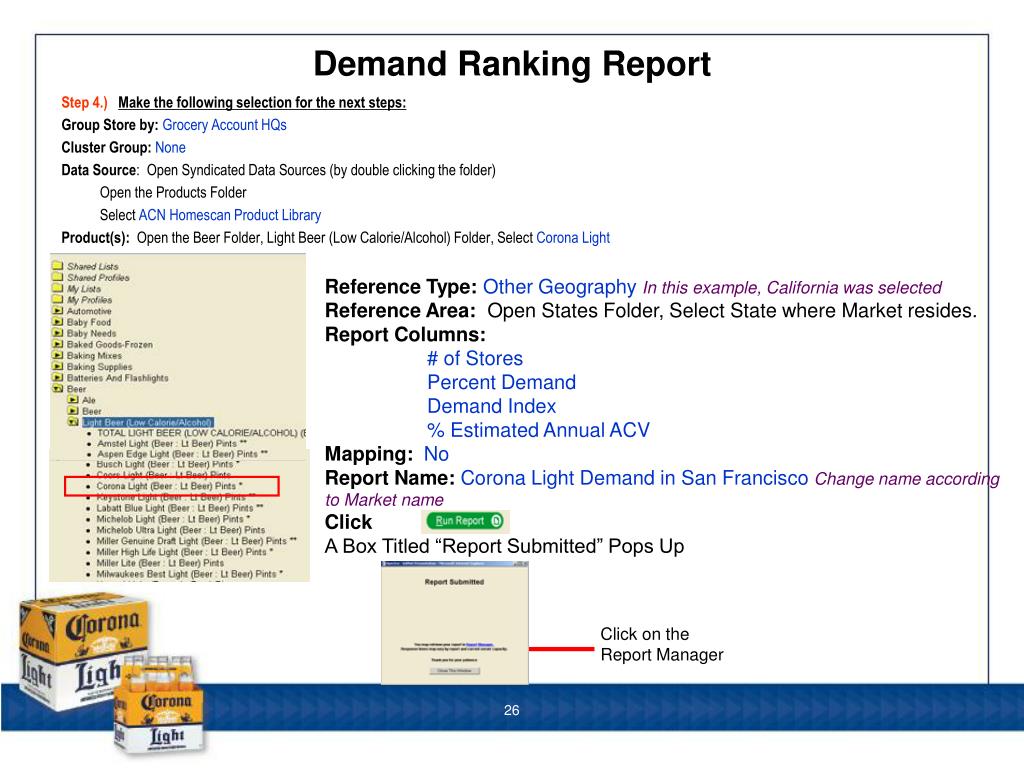Click the 'Click on the Report Manager' caption
The width and height of the screenshot is (1024, 768).
662,644
